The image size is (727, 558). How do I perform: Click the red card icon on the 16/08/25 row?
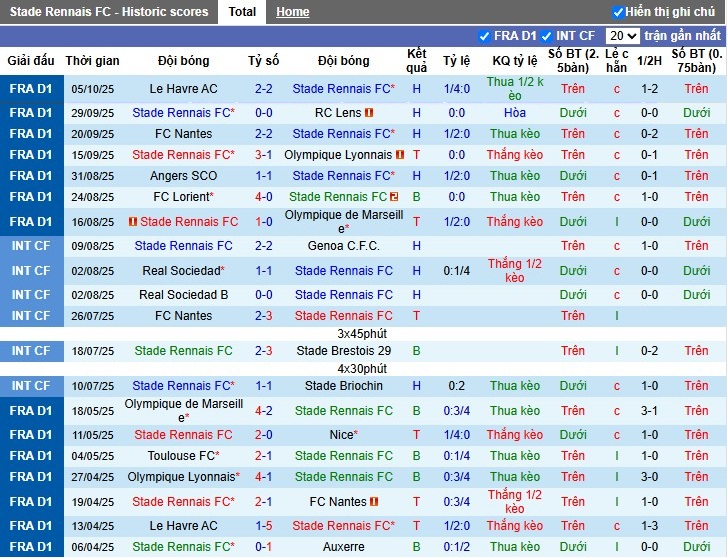point(133,222)
